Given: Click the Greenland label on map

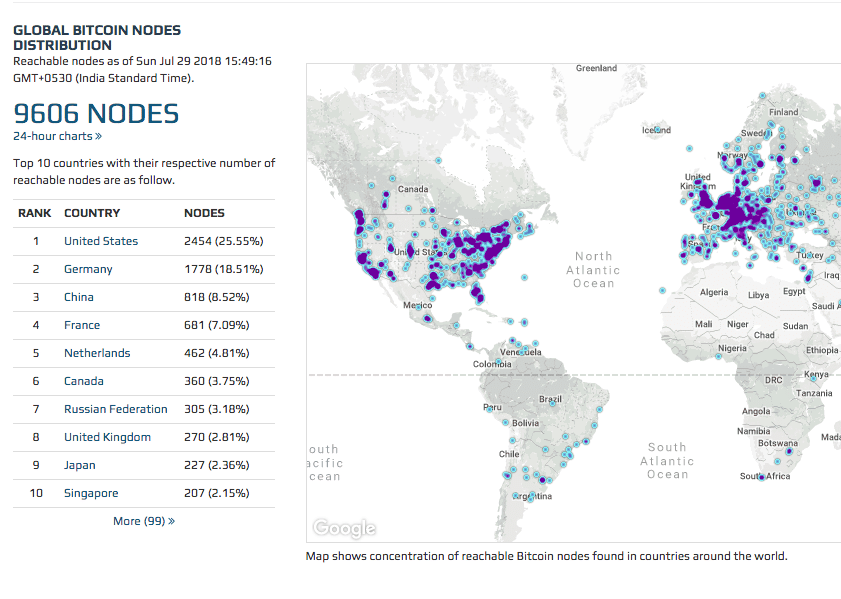Looking at the screenshot, I should tap(596, 68).
